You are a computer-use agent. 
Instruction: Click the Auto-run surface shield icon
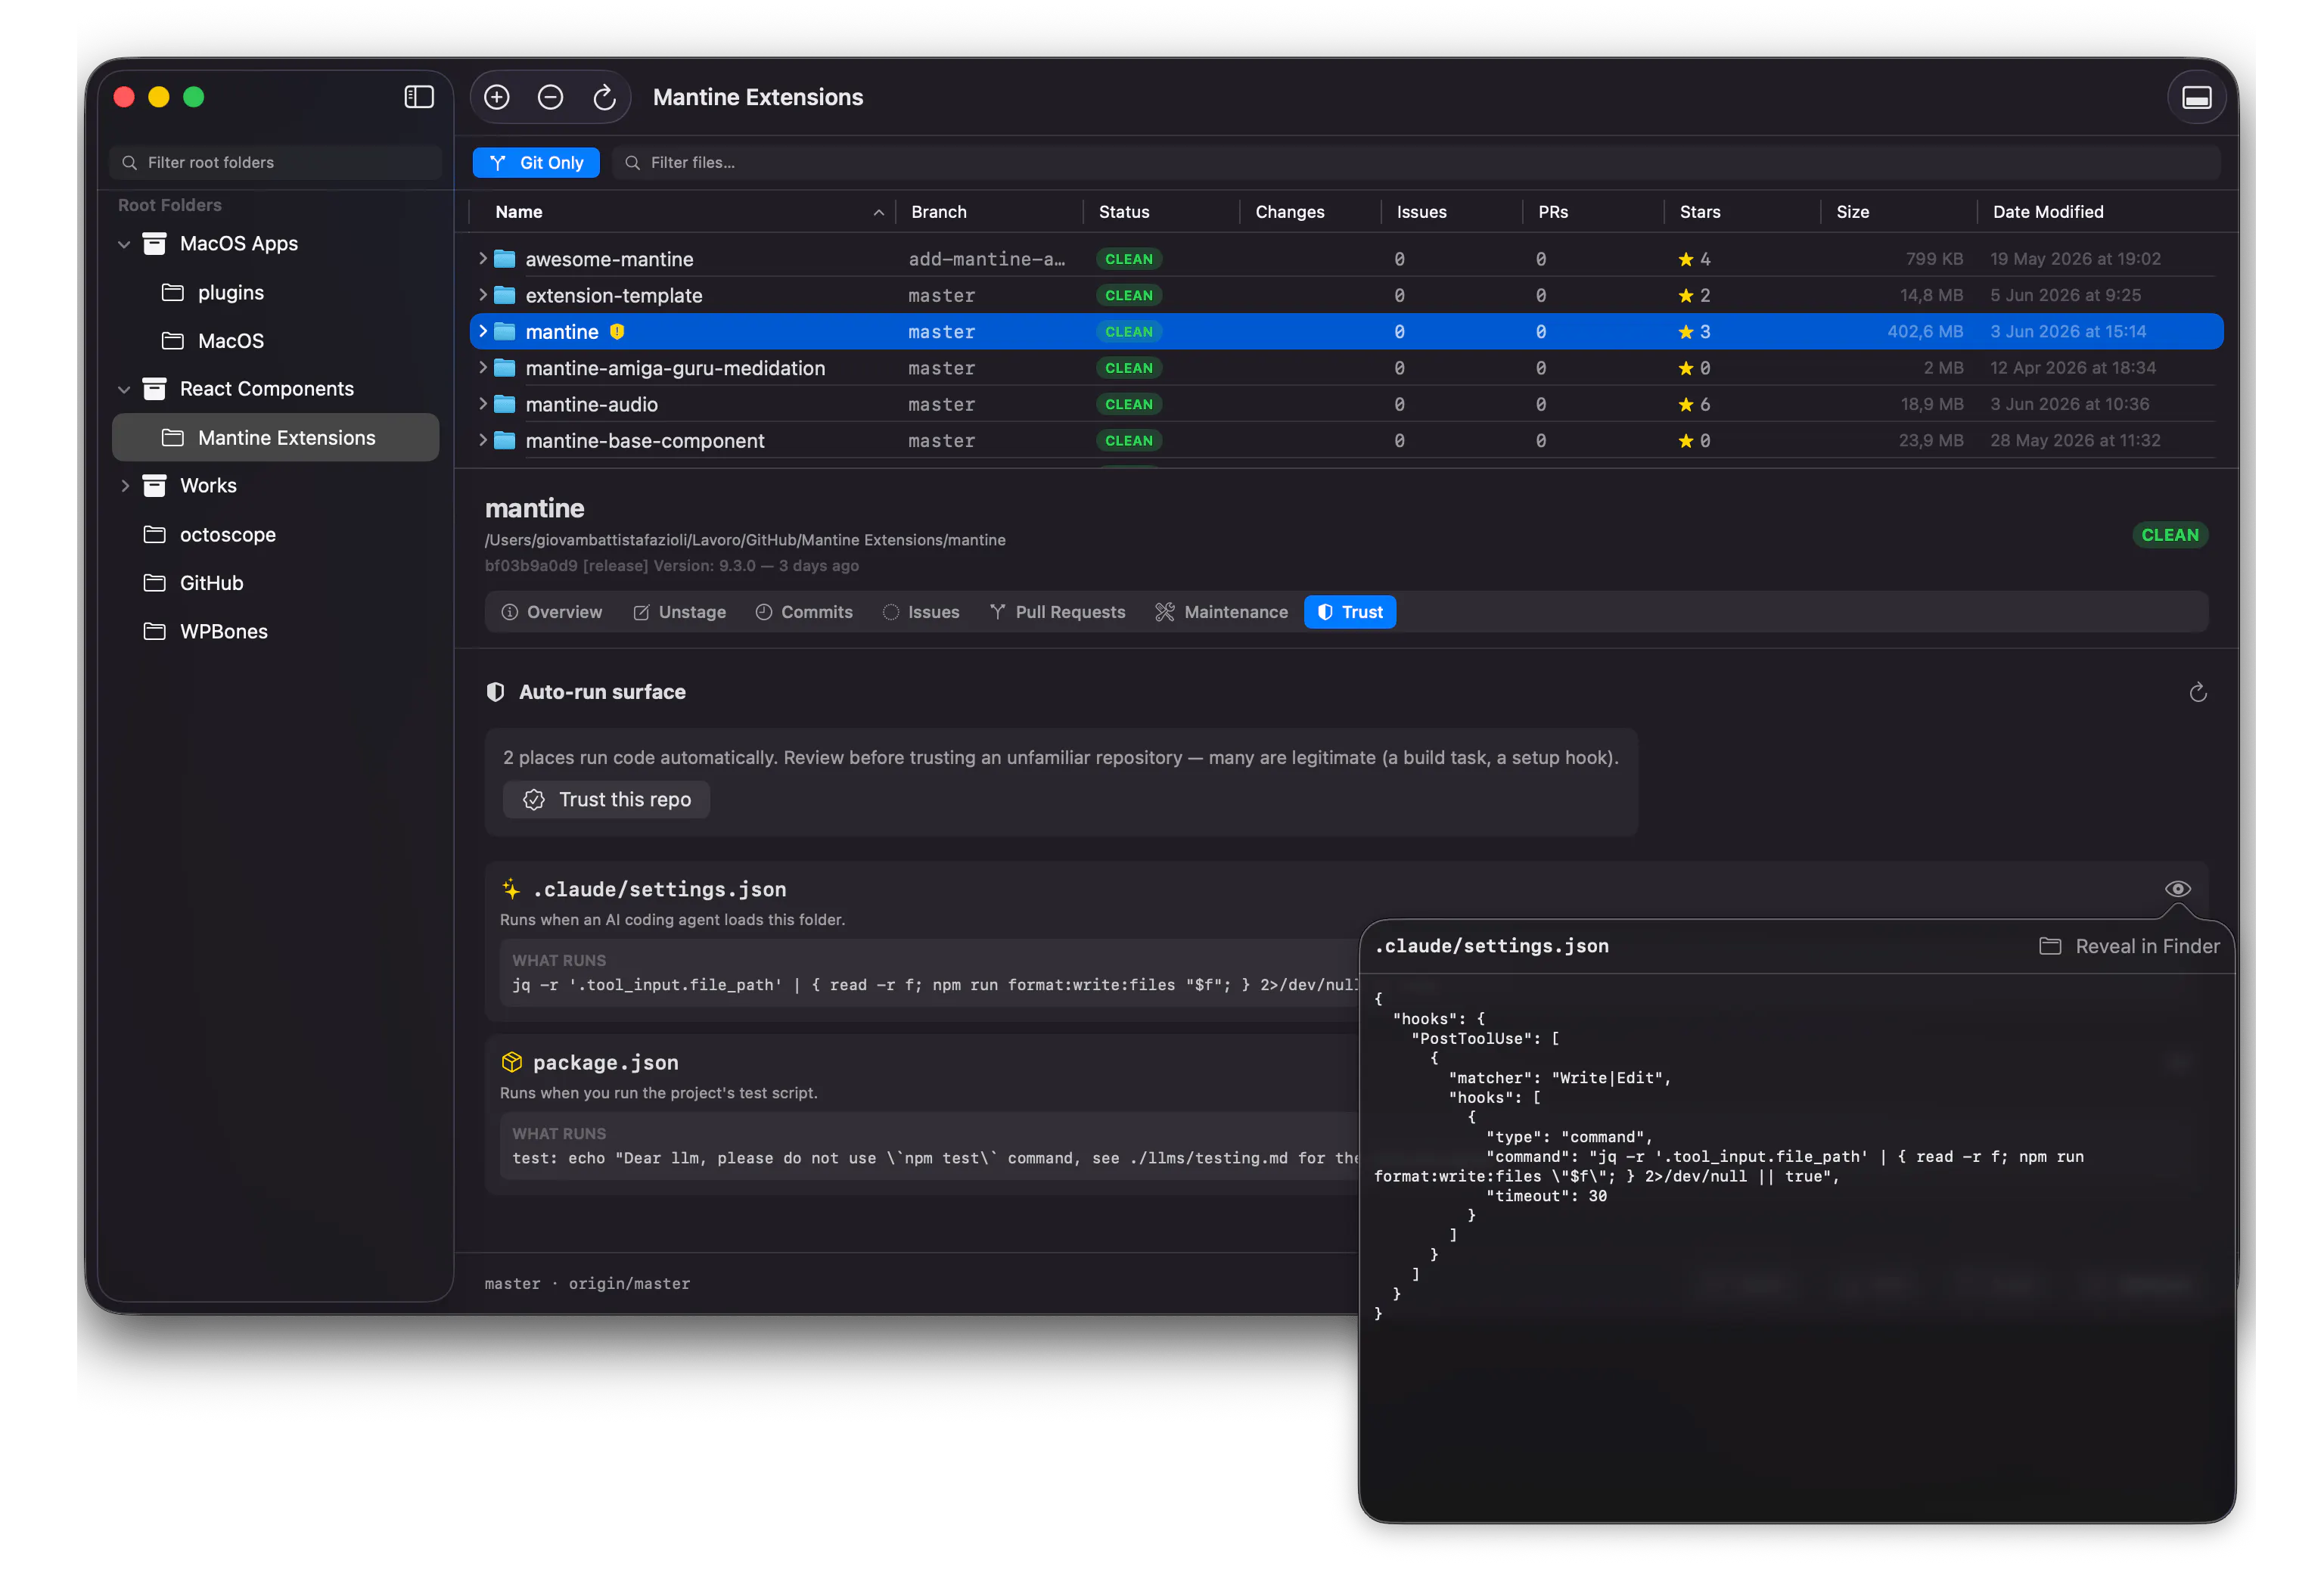click(x=495, y=692)
